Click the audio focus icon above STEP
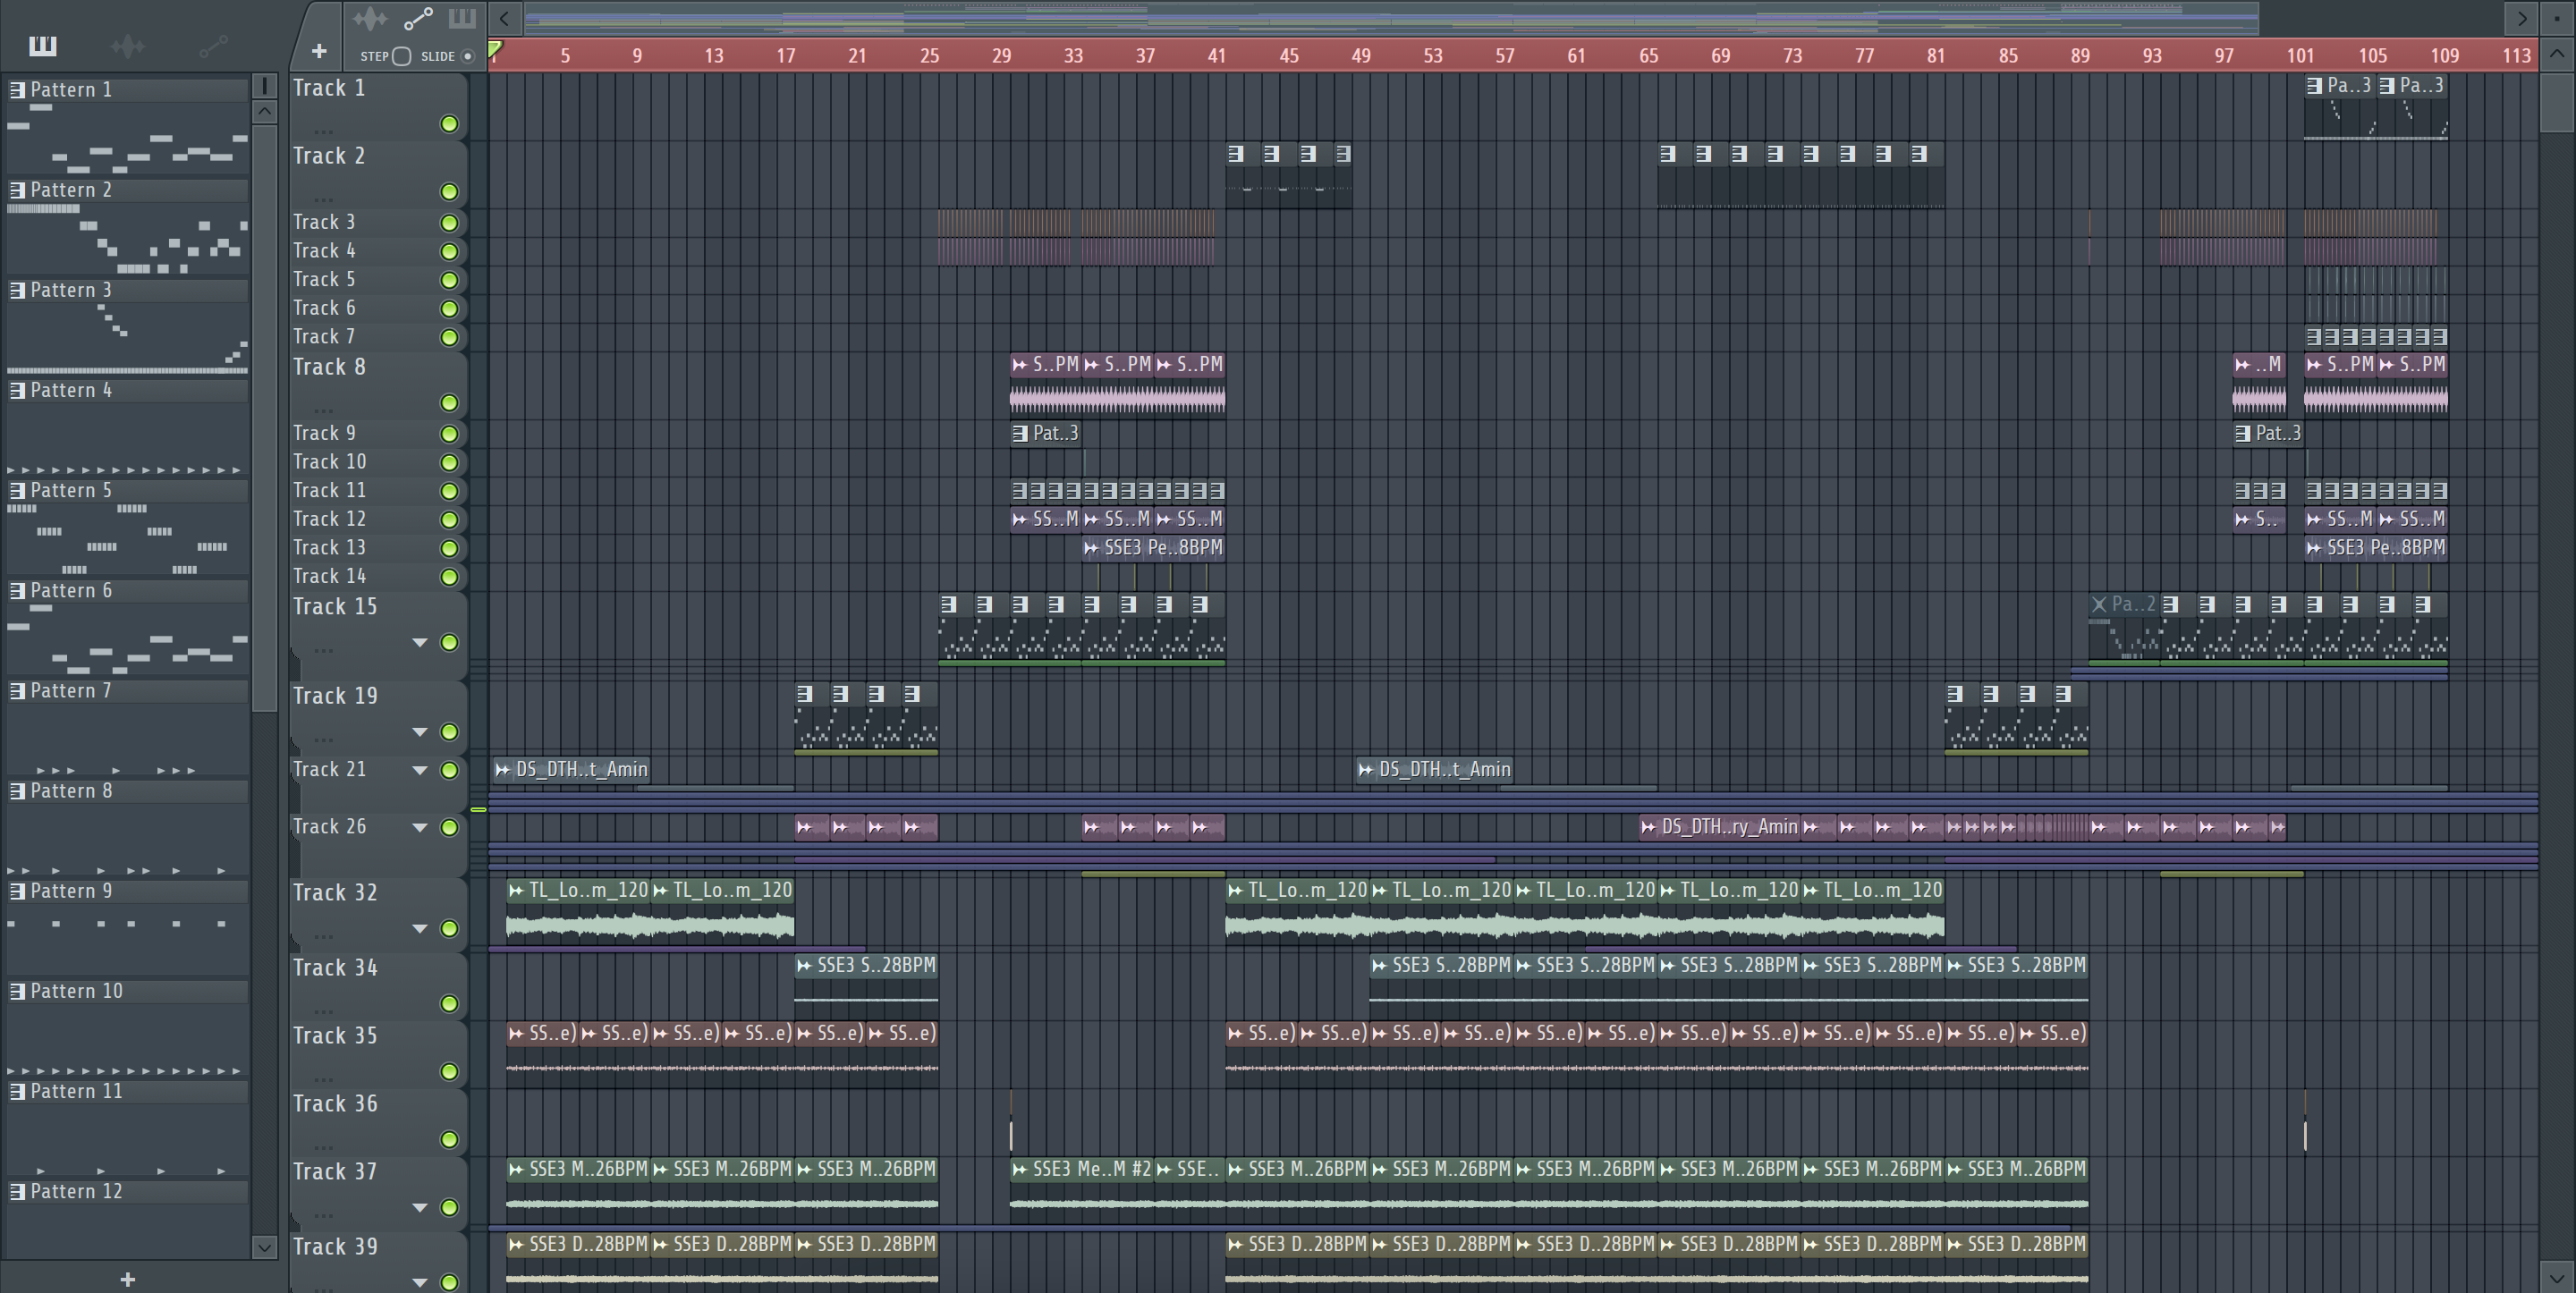This screenshot has height=1293, width=2576. (370, 18)
